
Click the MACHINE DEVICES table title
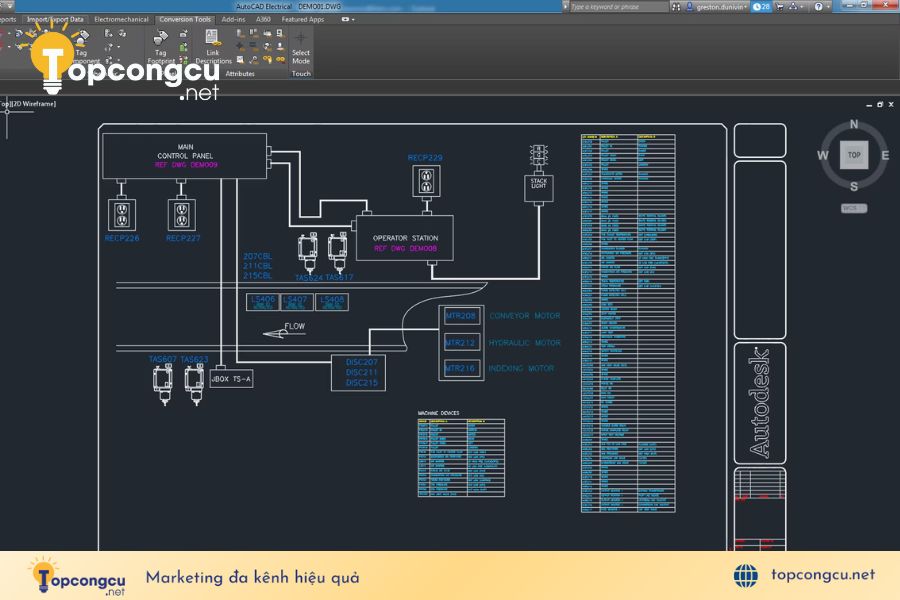(438, 413)
